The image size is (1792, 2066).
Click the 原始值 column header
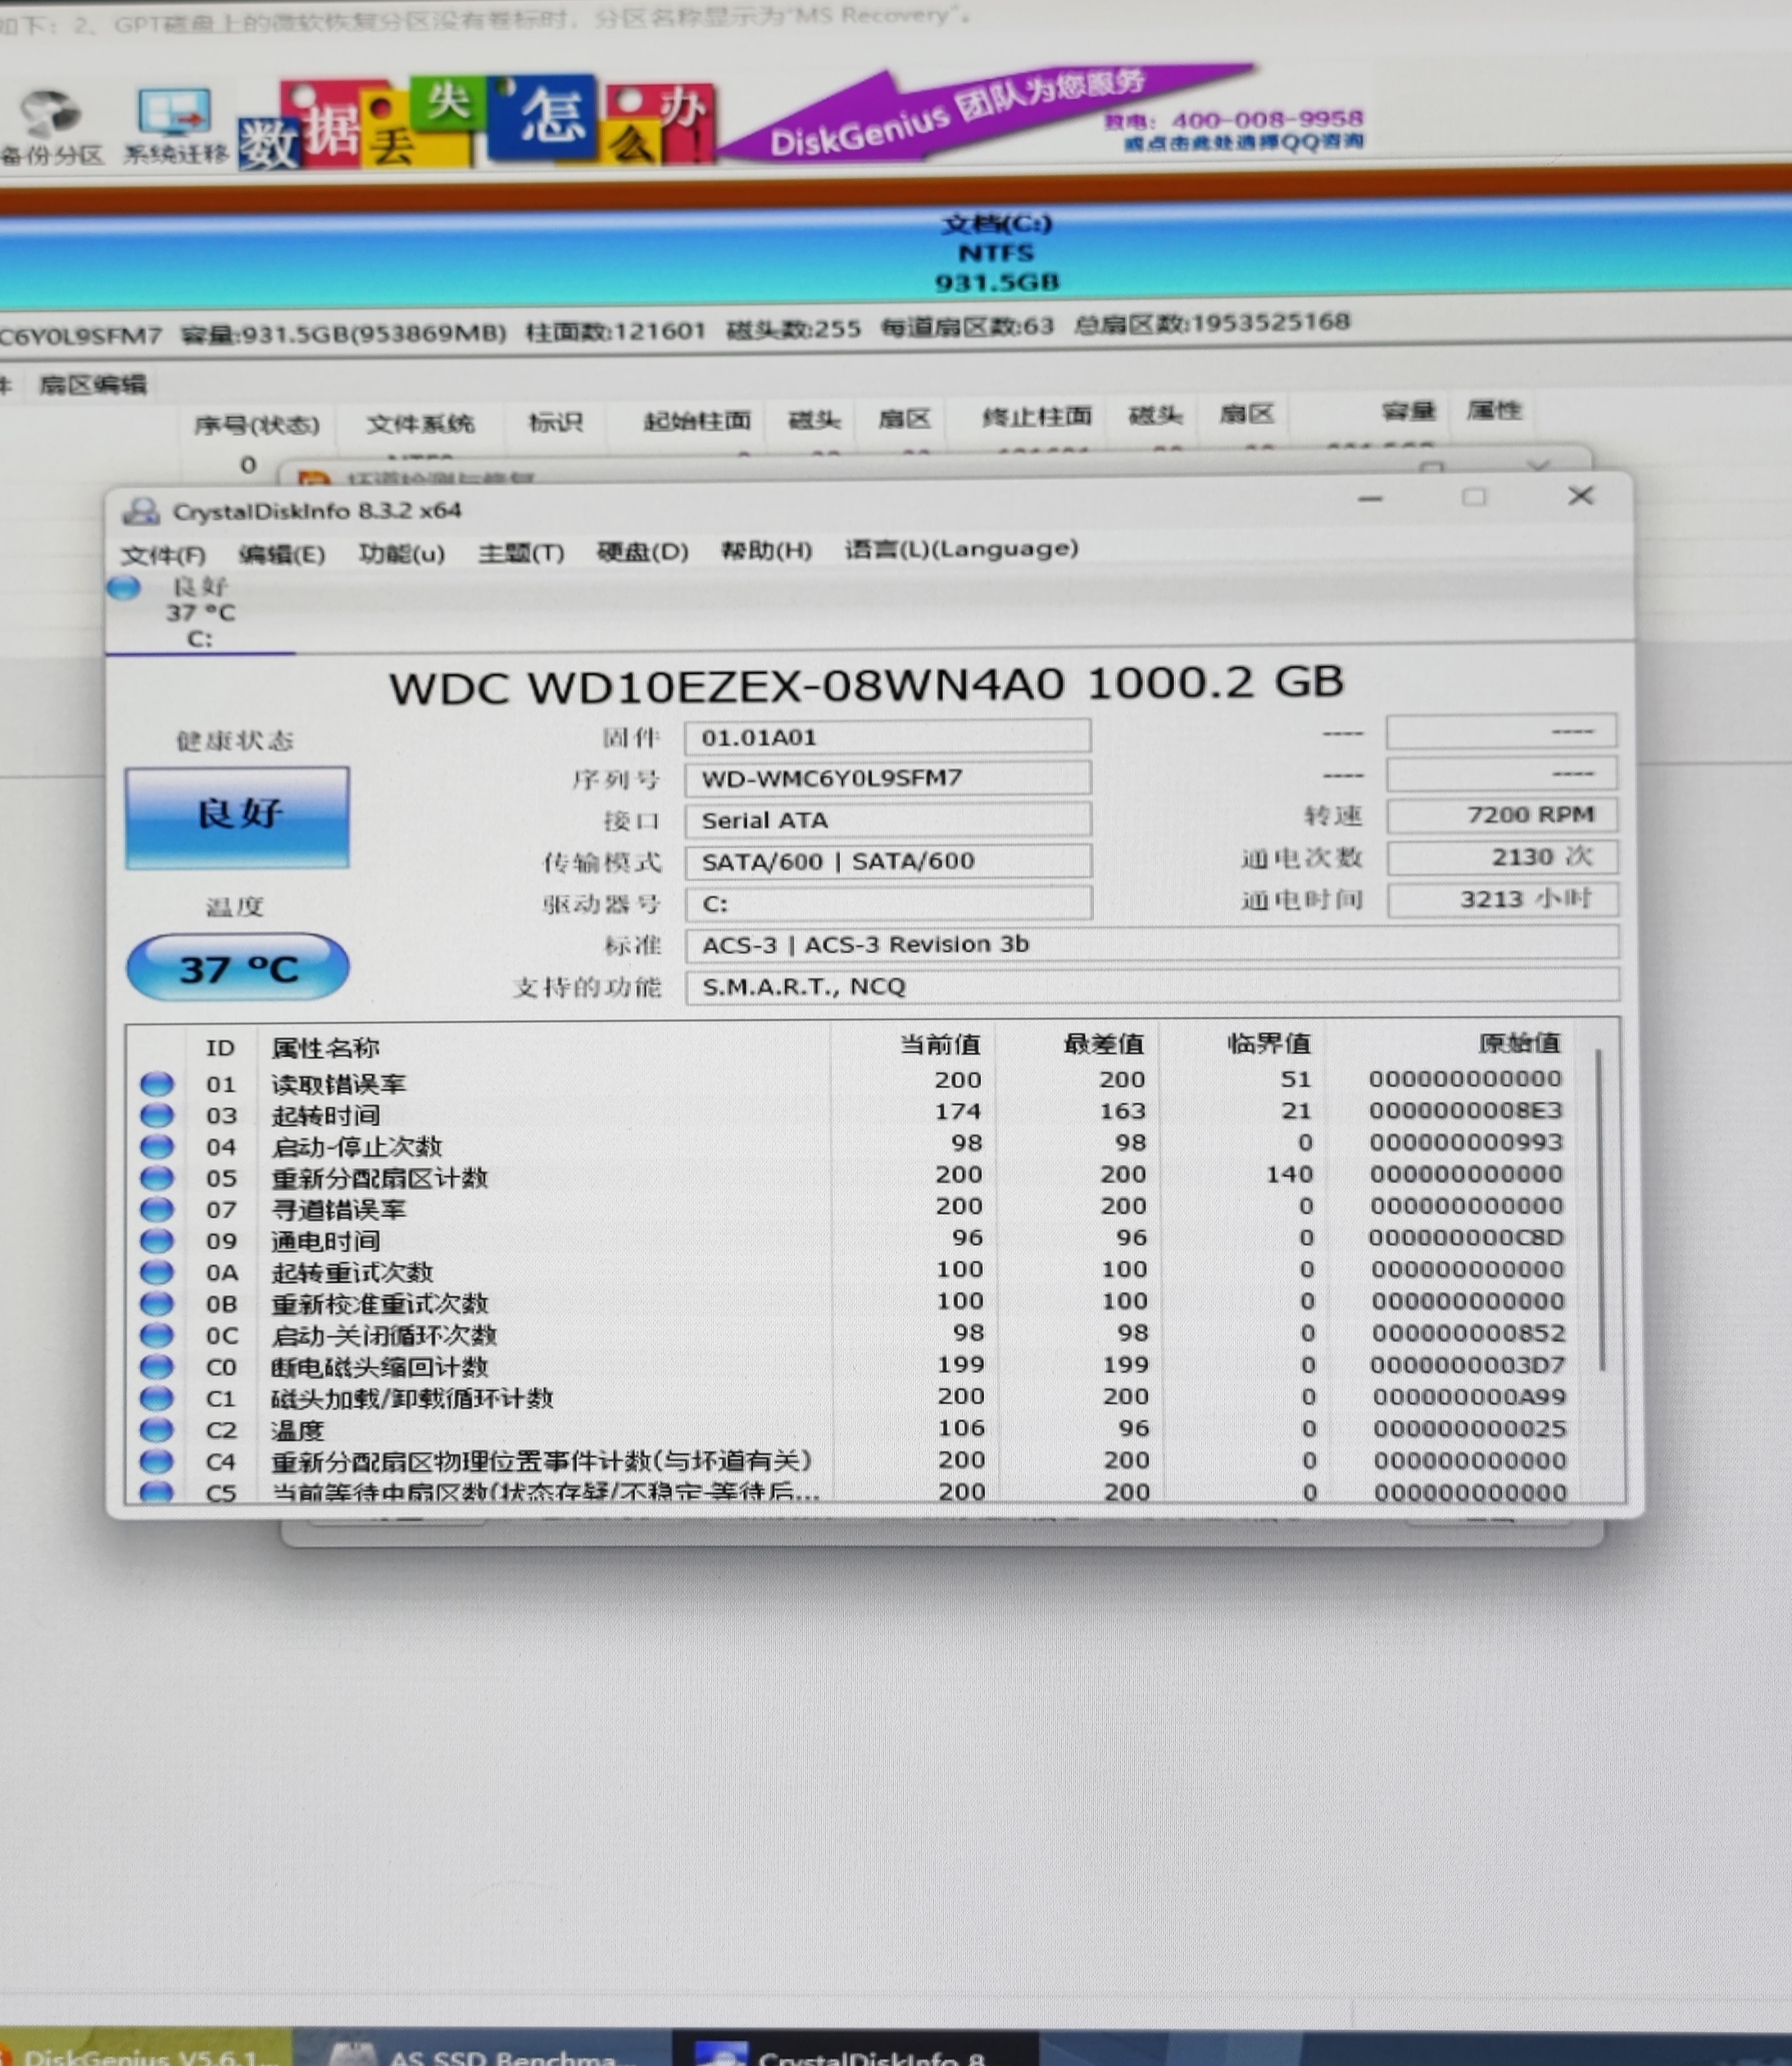pyautogui.click(x=1520, y=1044)
